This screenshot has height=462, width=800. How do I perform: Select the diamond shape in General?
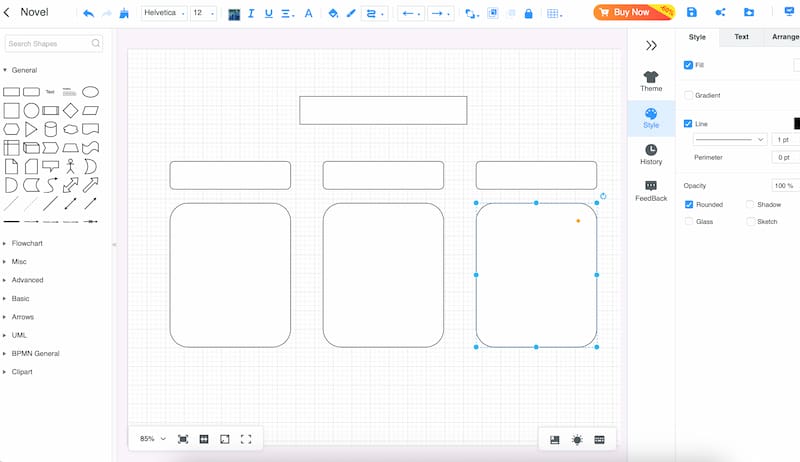click(x=70, y=110)
